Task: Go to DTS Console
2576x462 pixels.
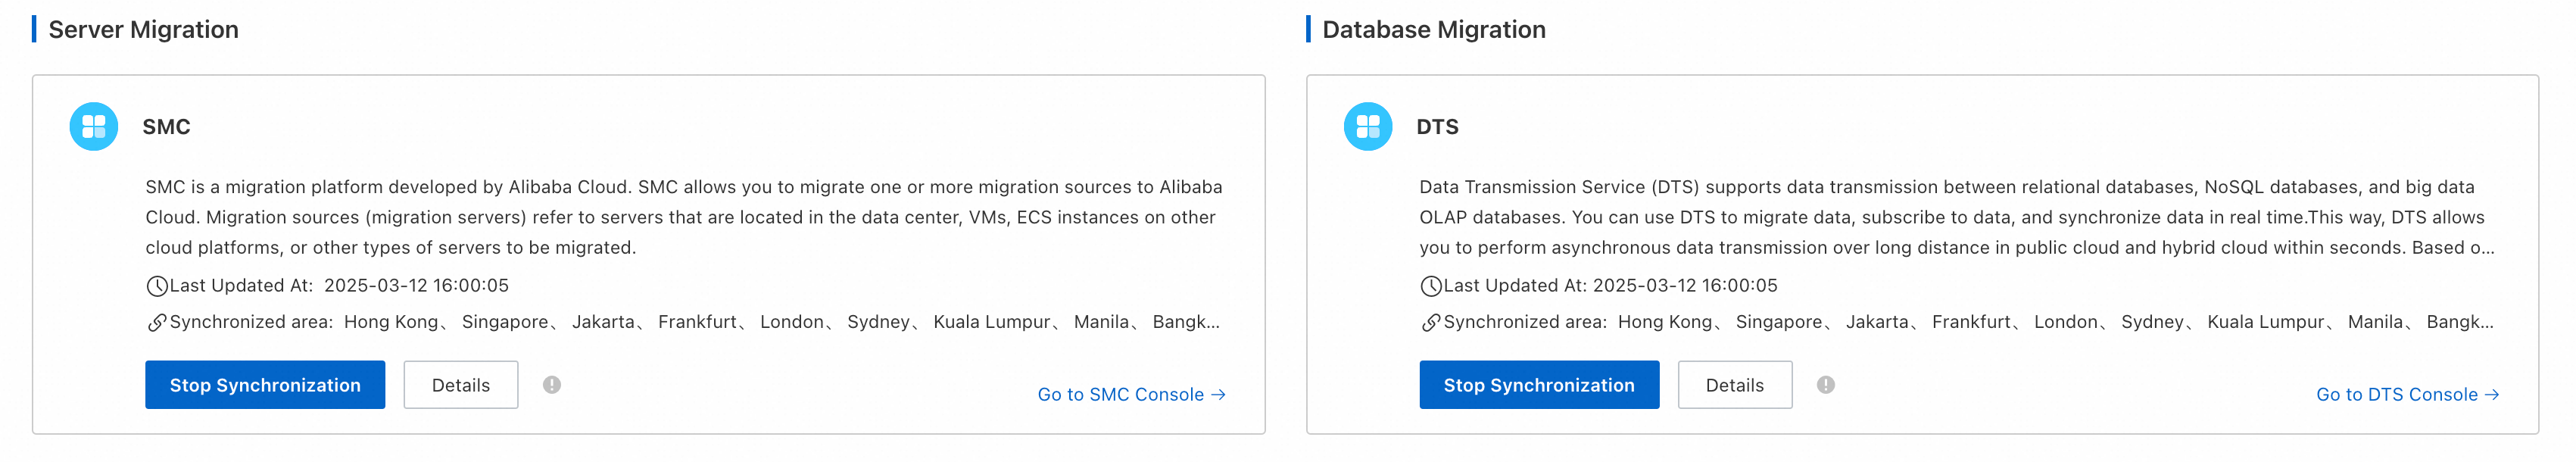Action: point(2406,395)
